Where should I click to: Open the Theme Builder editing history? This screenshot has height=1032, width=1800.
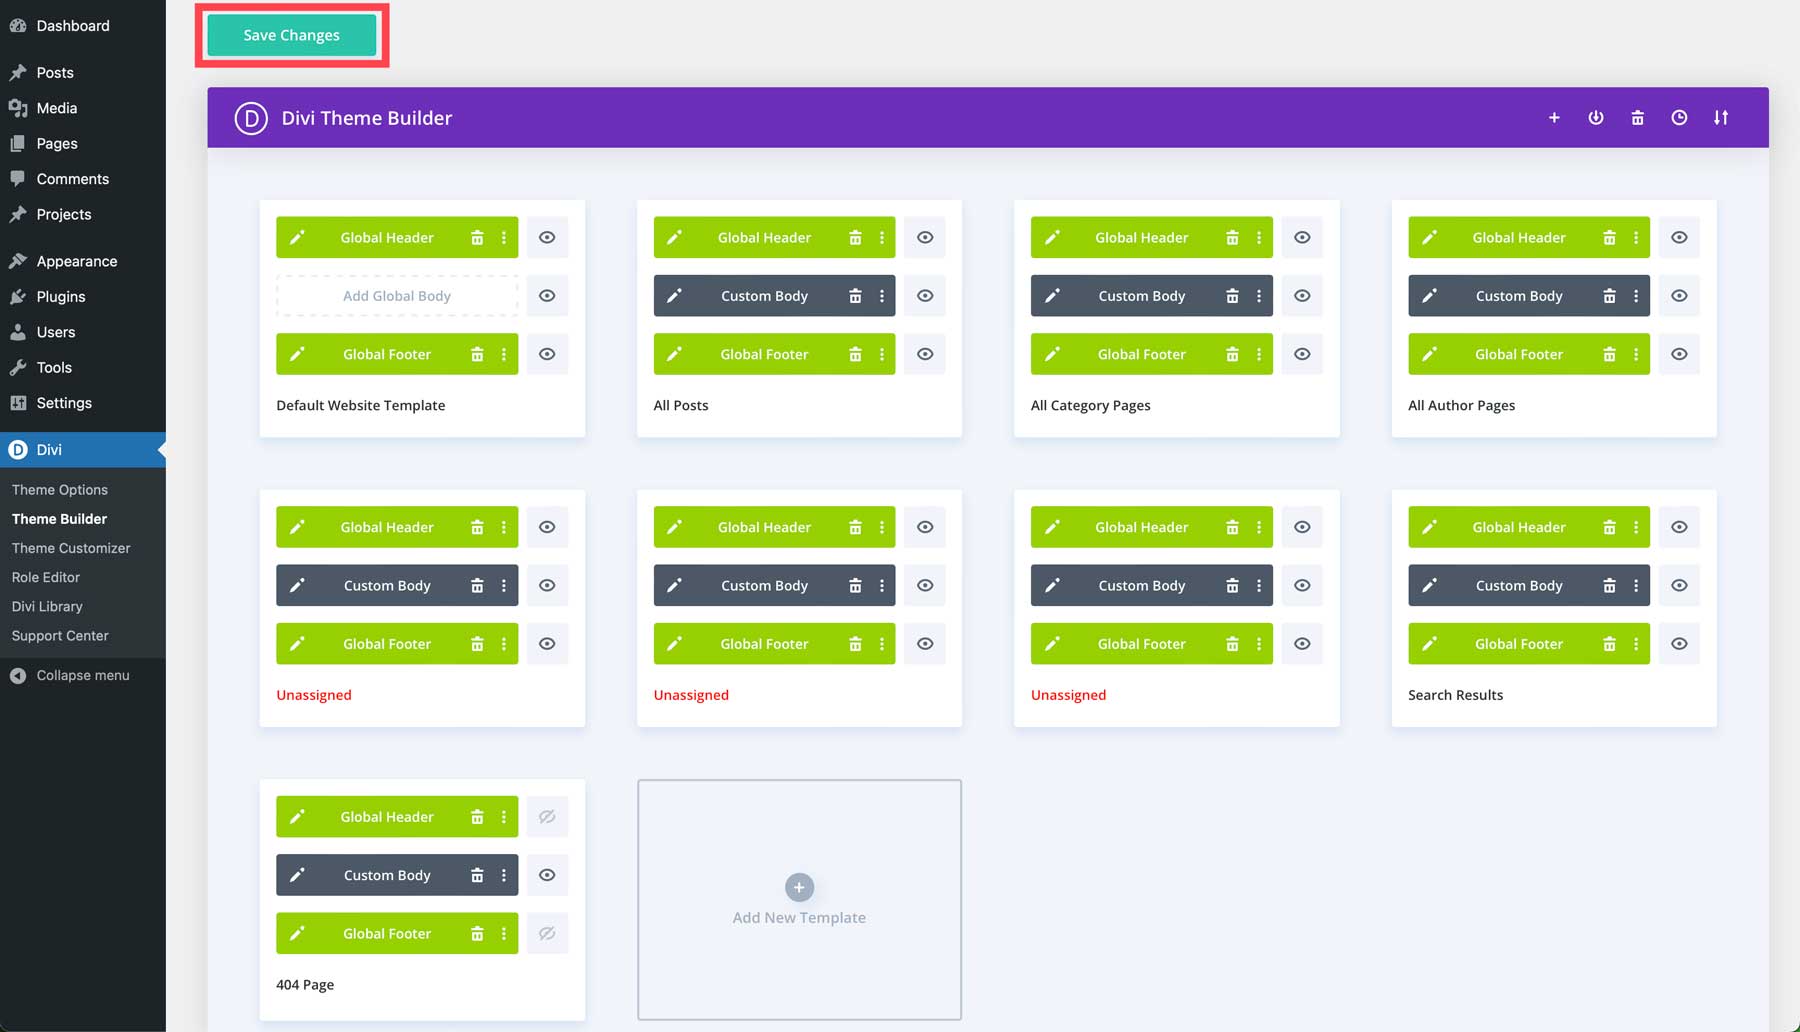(1679, 117)
